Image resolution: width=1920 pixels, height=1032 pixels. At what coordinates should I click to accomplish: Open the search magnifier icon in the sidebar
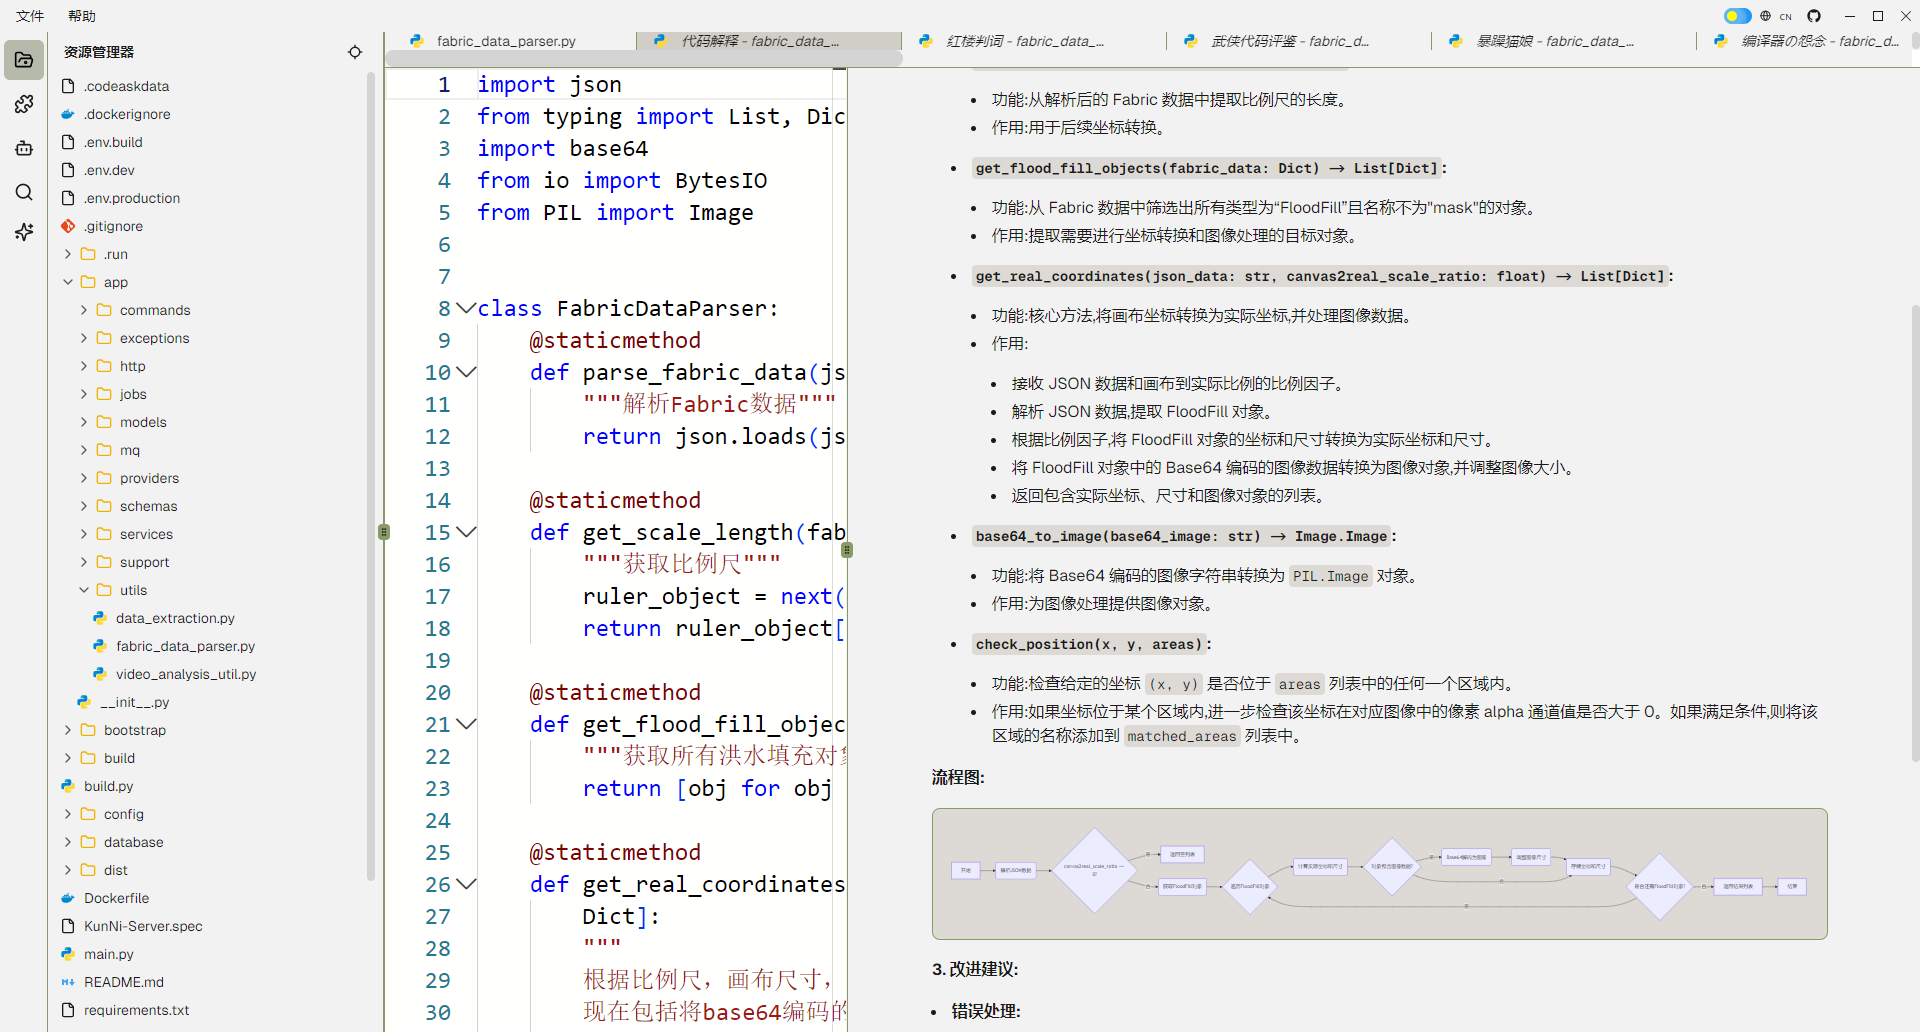tap(24, 192)
